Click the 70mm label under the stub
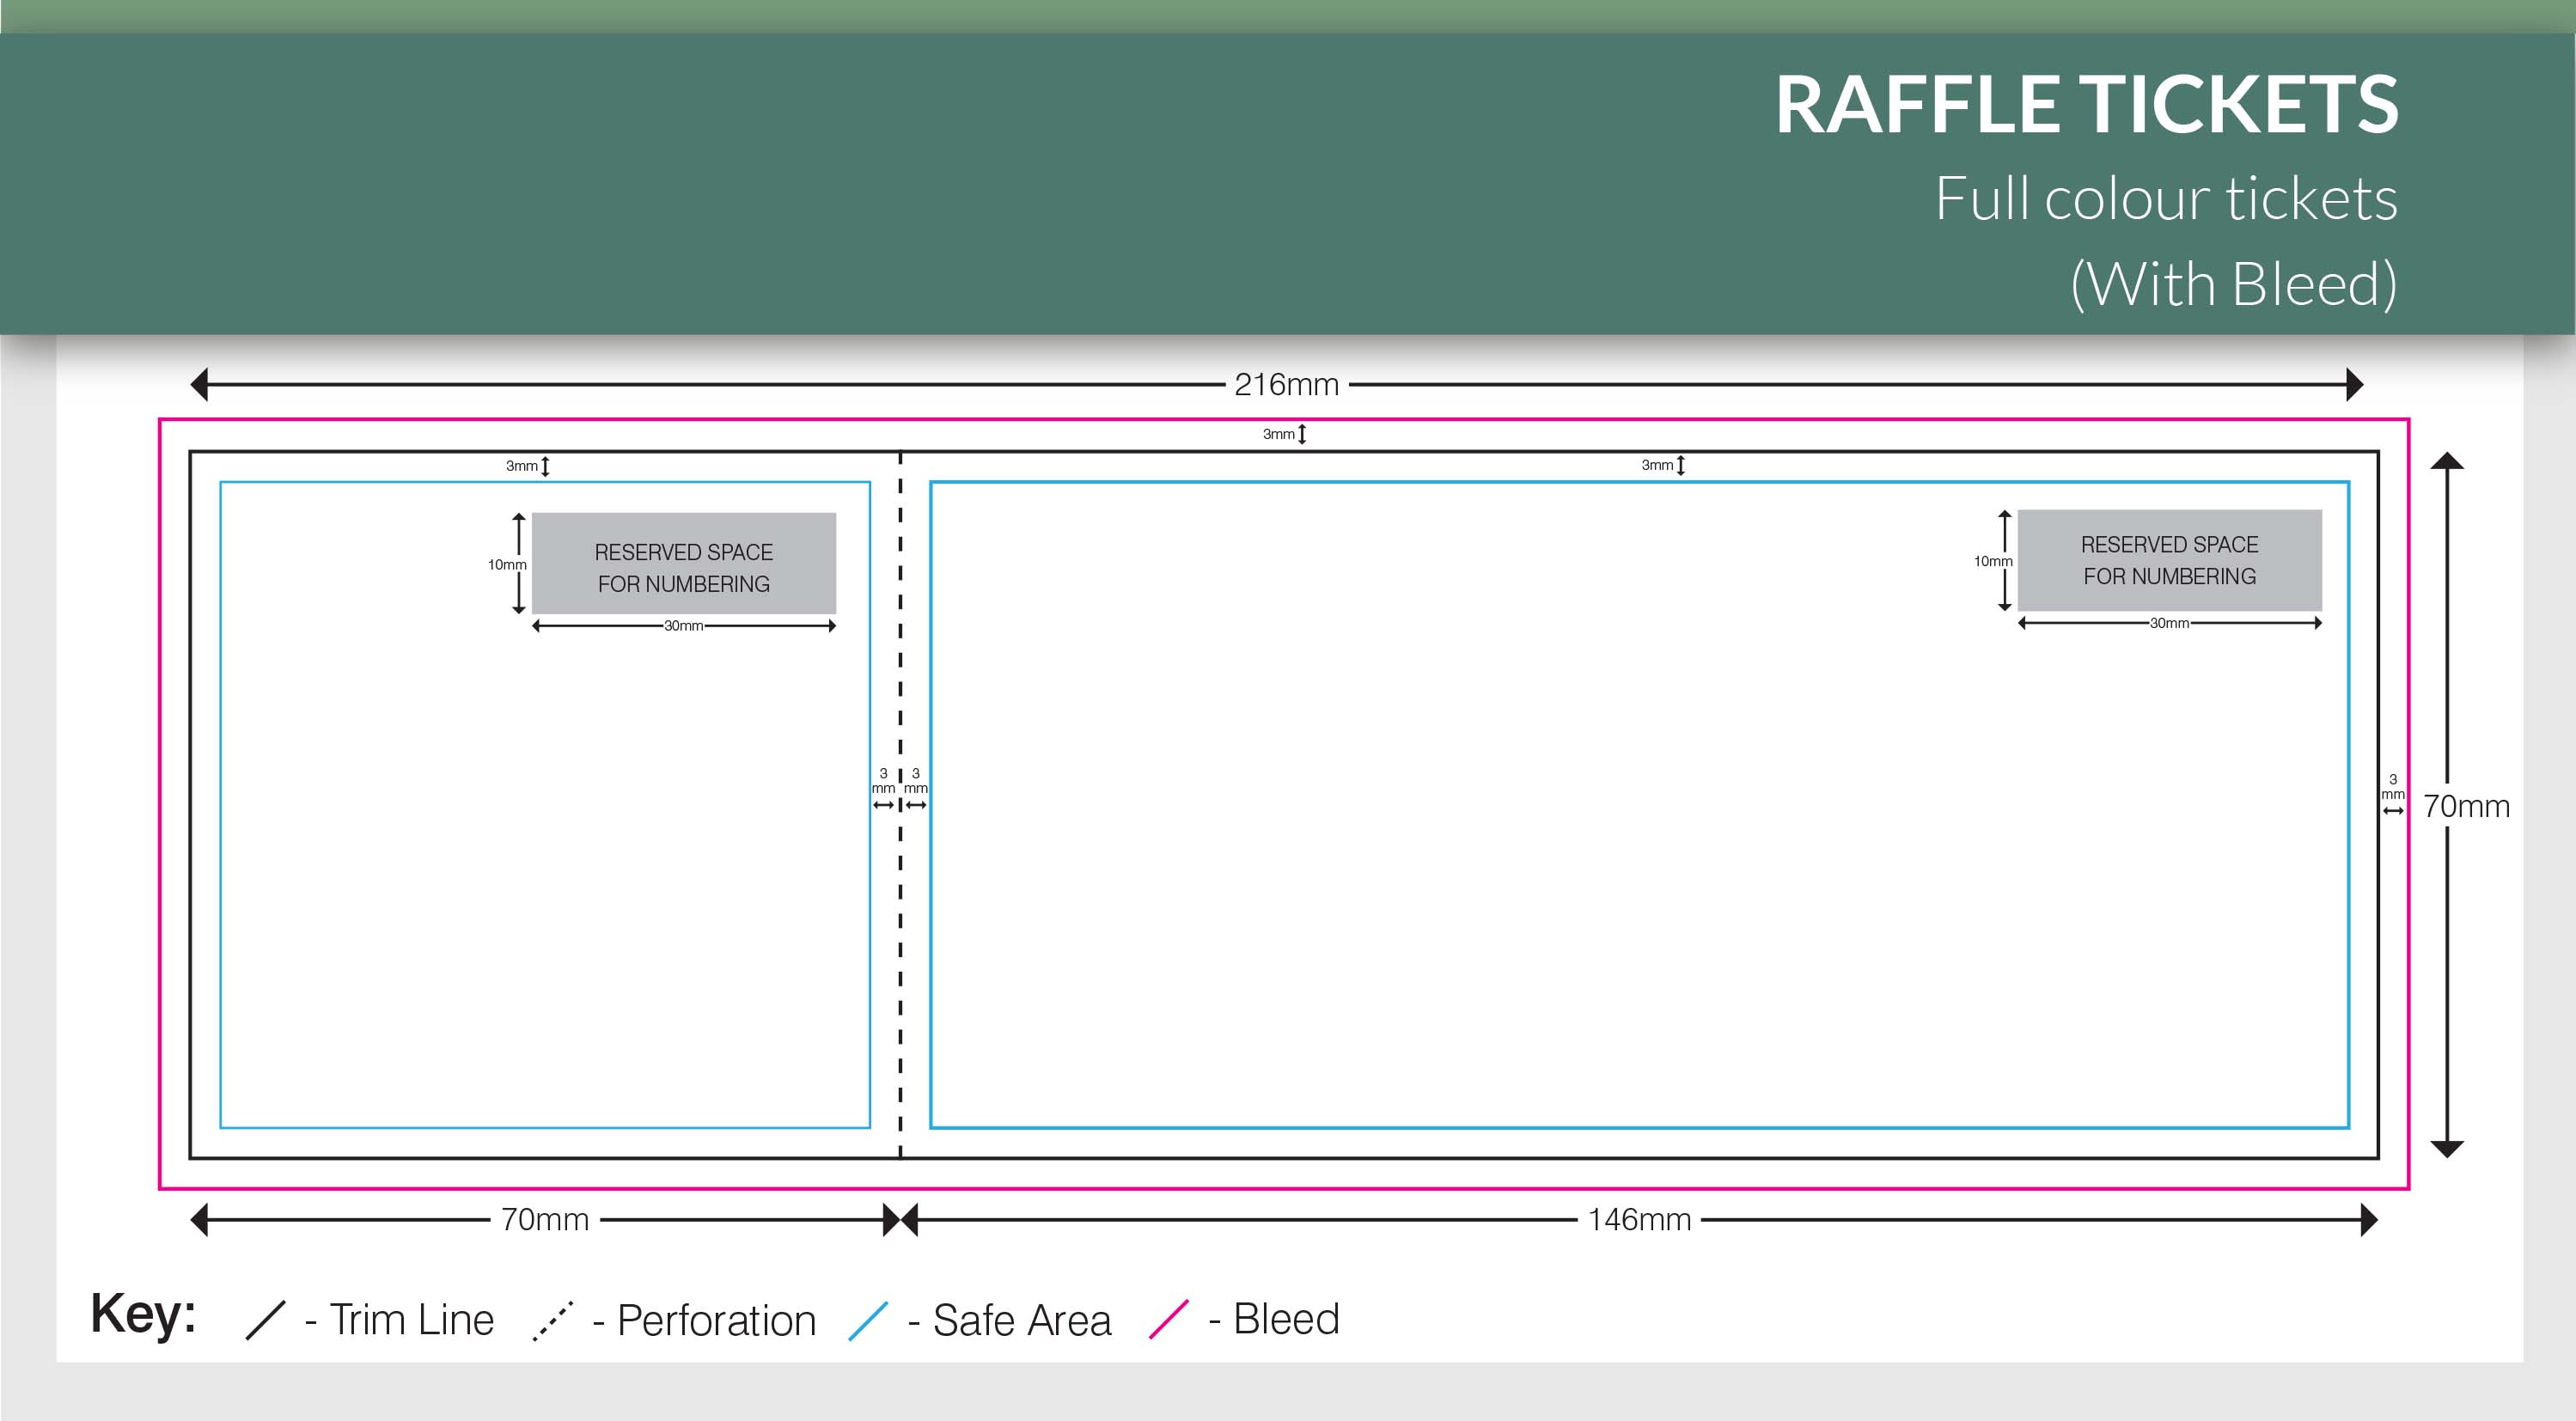This screenshot has height=1421, width=2576. (x=544, y=1219)
